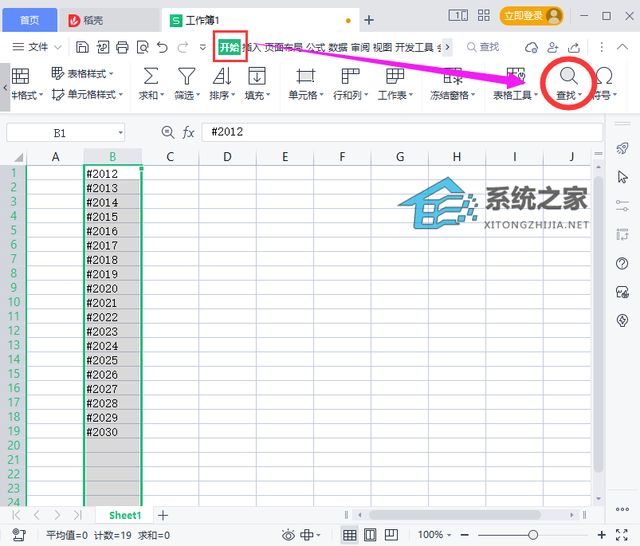640x546 pixels.
Task: Add a new sheet with plus button
Action: point(163,515)
